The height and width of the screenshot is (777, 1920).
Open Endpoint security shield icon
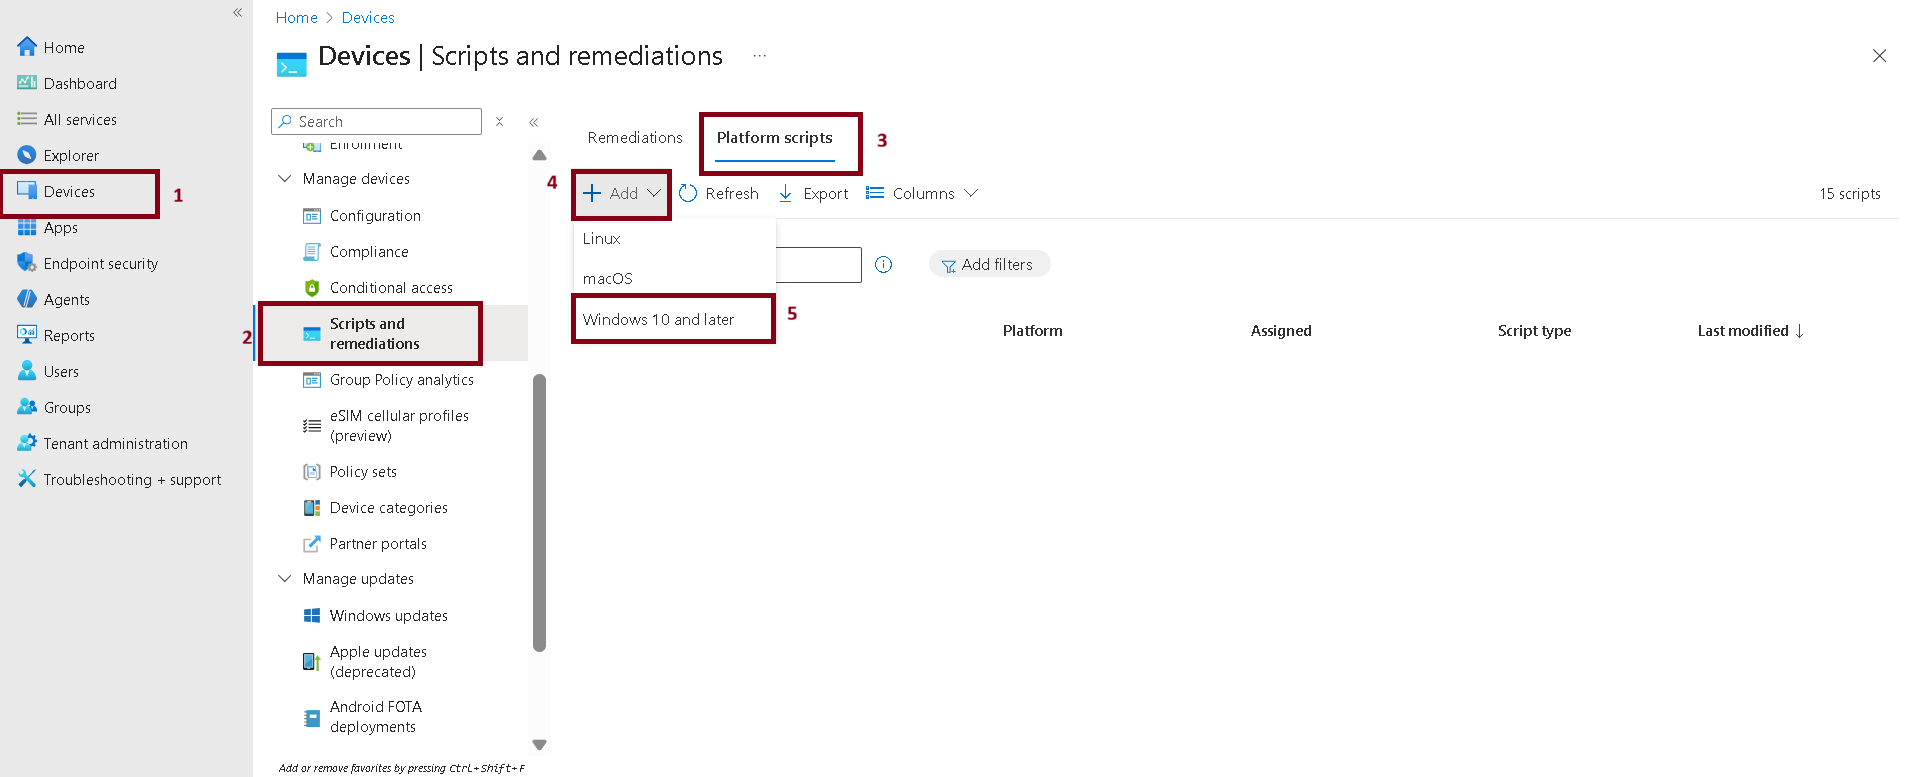[x=27, y=263]
